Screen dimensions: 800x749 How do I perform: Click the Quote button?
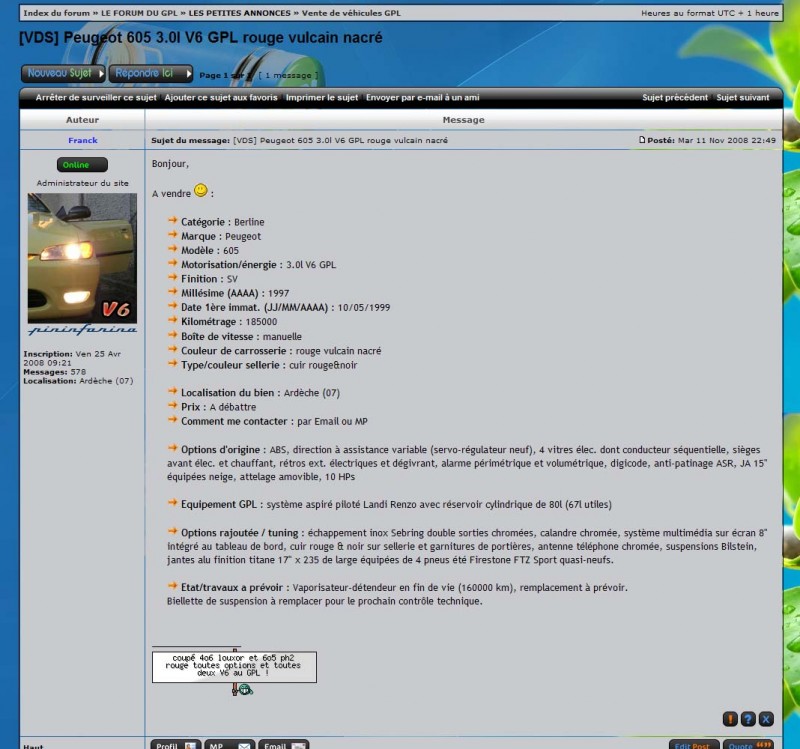[x=749, y=745]
